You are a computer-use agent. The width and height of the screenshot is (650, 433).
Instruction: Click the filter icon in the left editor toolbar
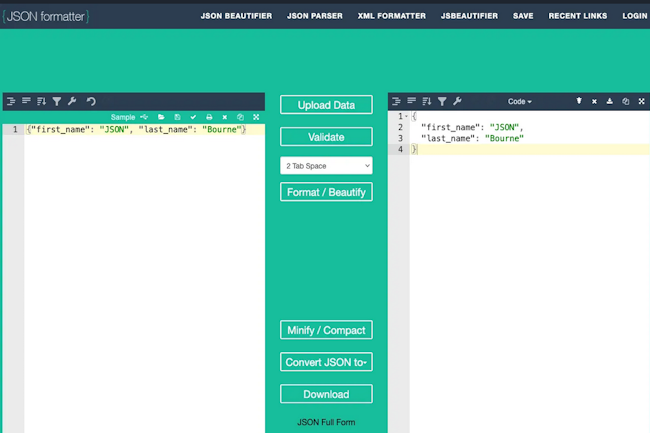(57, 101)
